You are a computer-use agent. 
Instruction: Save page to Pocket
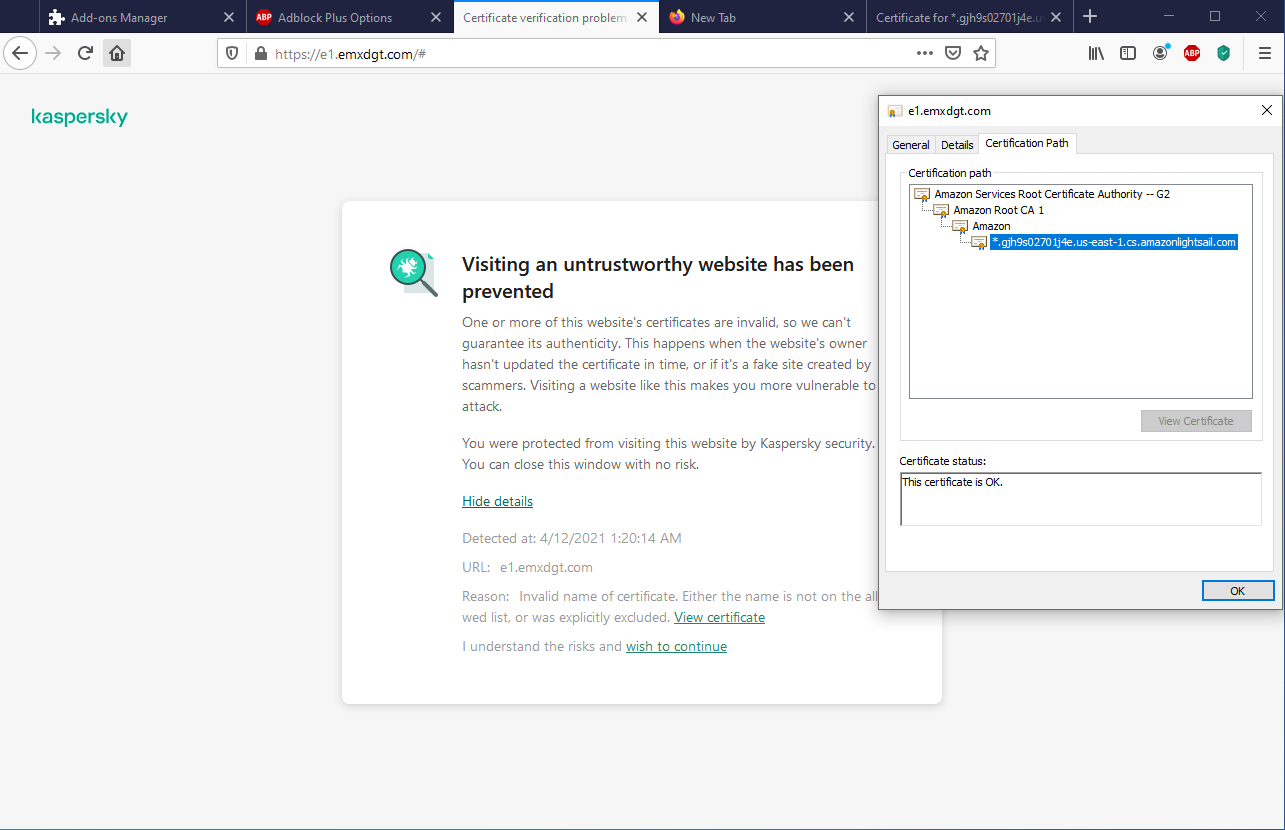(953, 53)
